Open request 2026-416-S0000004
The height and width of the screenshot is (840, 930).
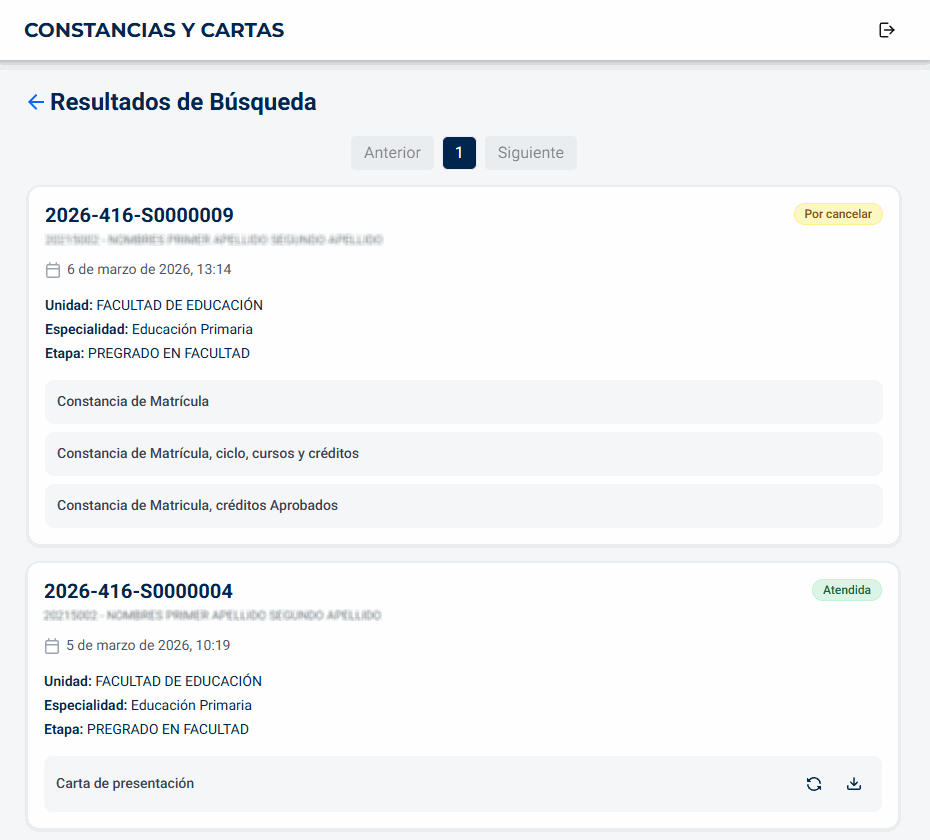point(138,591)
